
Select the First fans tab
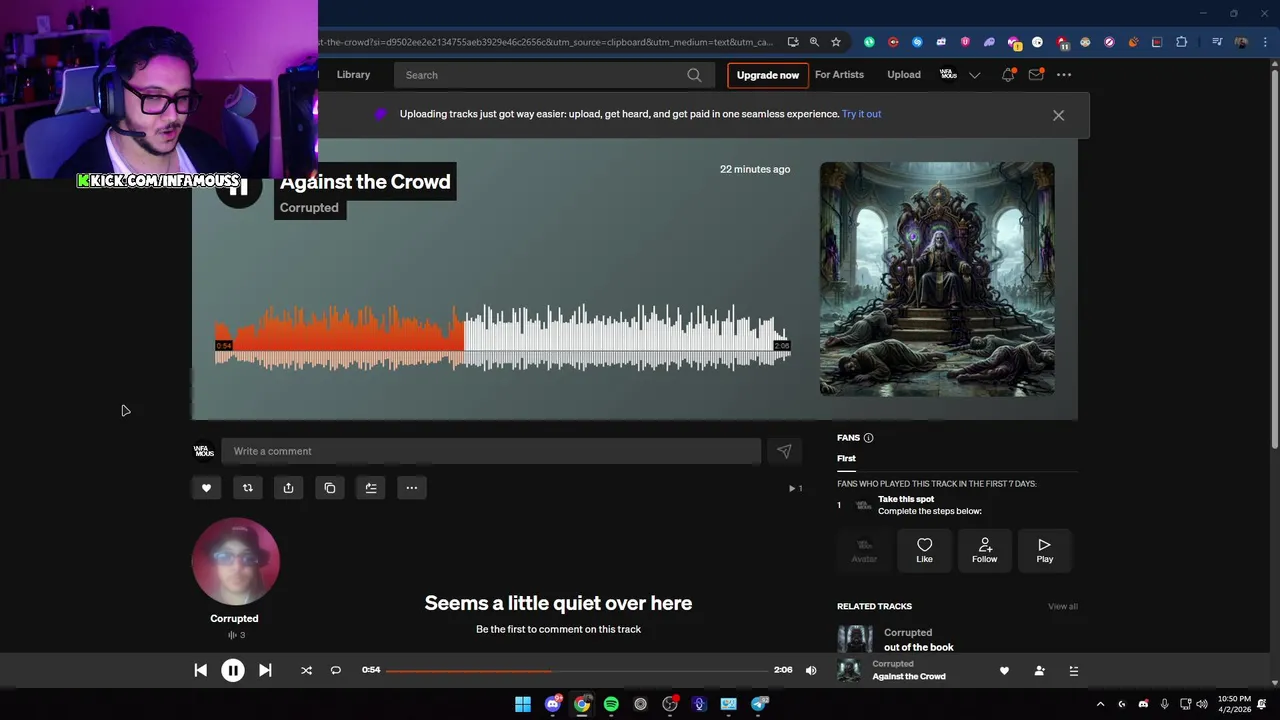(x=846, y=458)
